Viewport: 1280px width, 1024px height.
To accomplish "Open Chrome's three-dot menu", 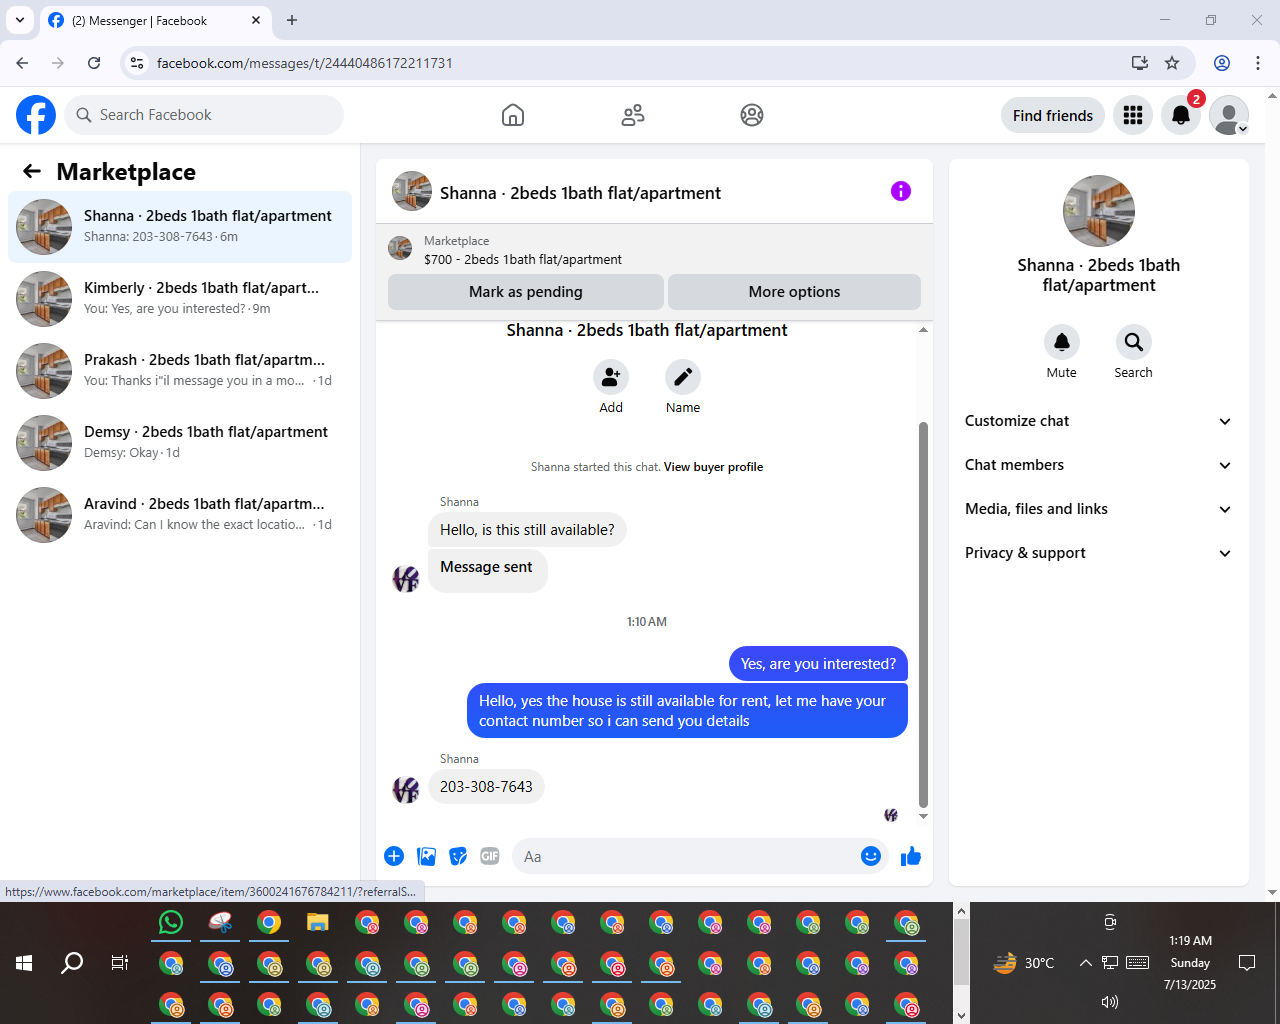I will (x=1258, y=63).
